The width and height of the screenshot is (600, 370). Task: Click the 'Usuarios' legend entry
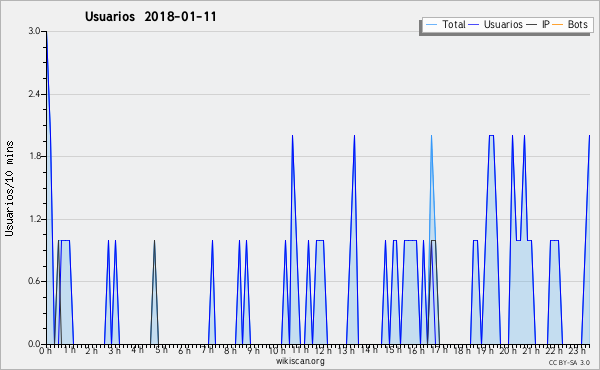tap(503, 24)
